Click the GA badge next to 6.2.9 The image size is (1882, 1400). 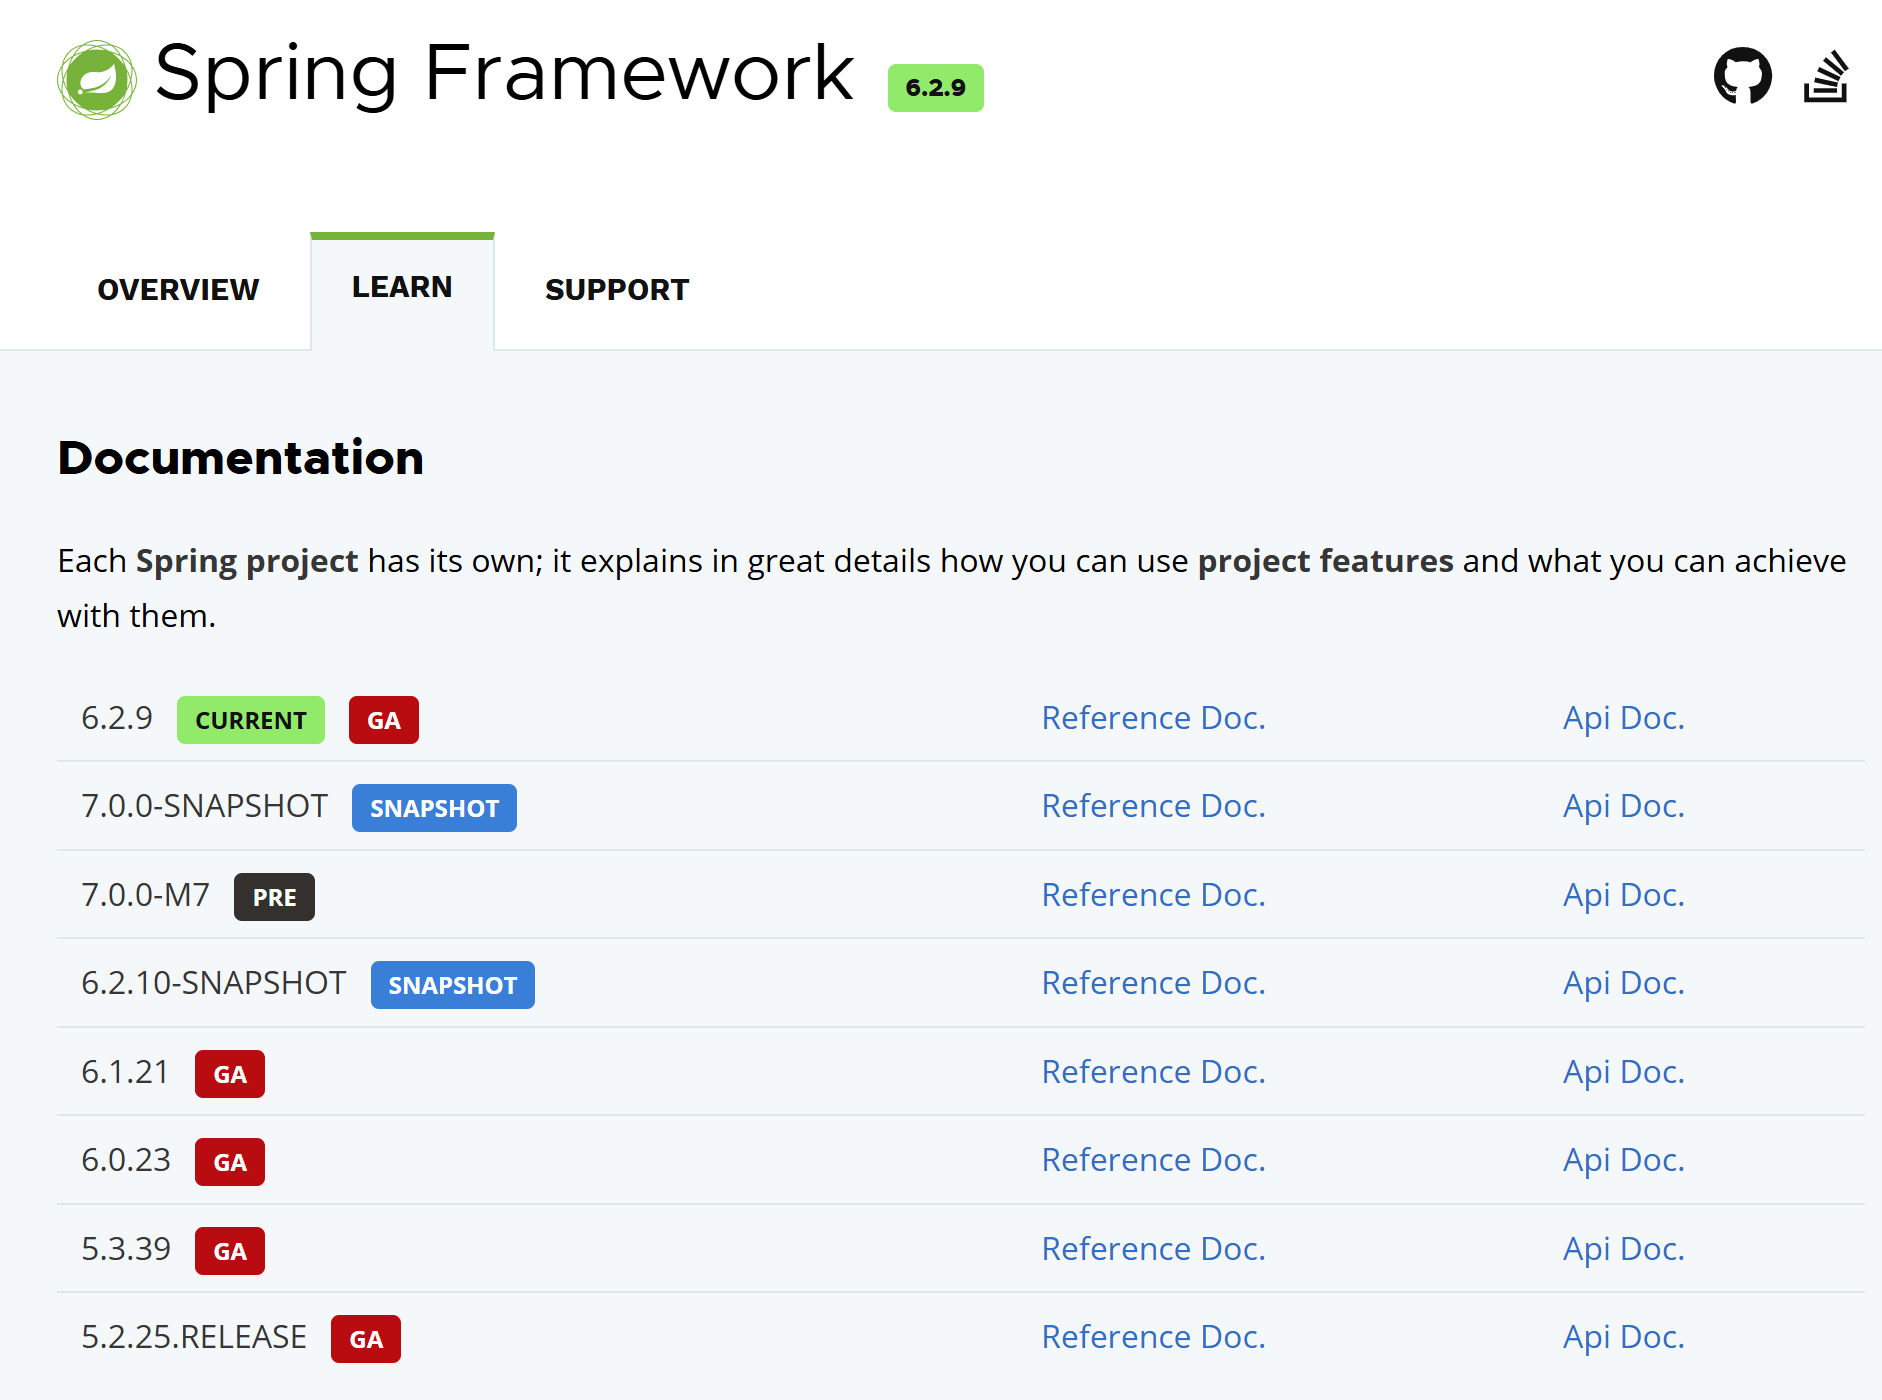point(384,720)
